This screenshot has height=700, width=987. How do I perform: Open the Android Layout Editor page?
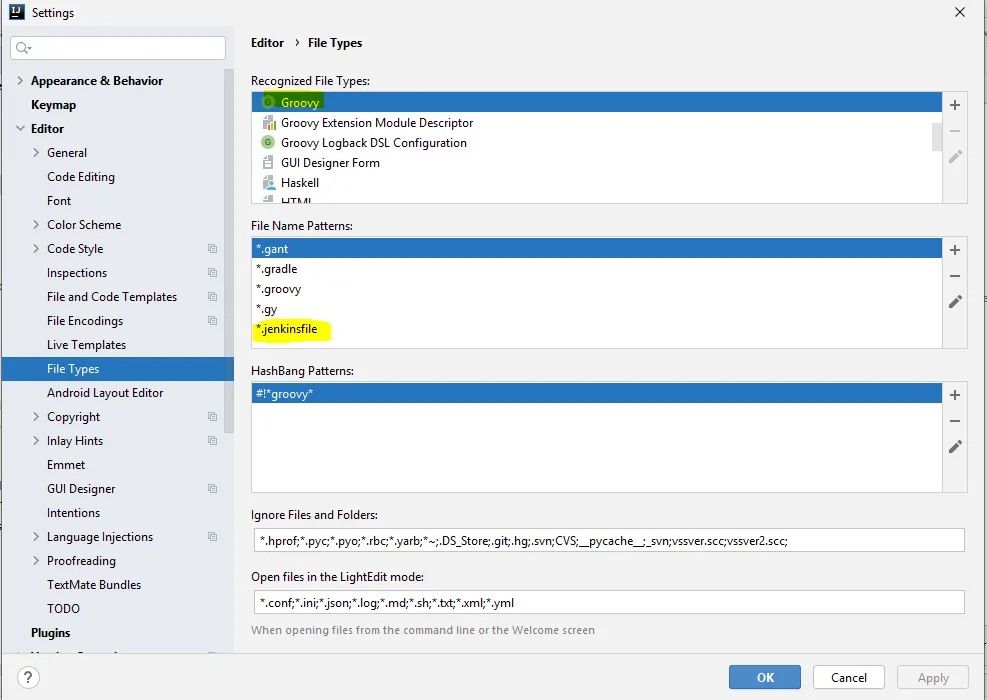[105, 393]
